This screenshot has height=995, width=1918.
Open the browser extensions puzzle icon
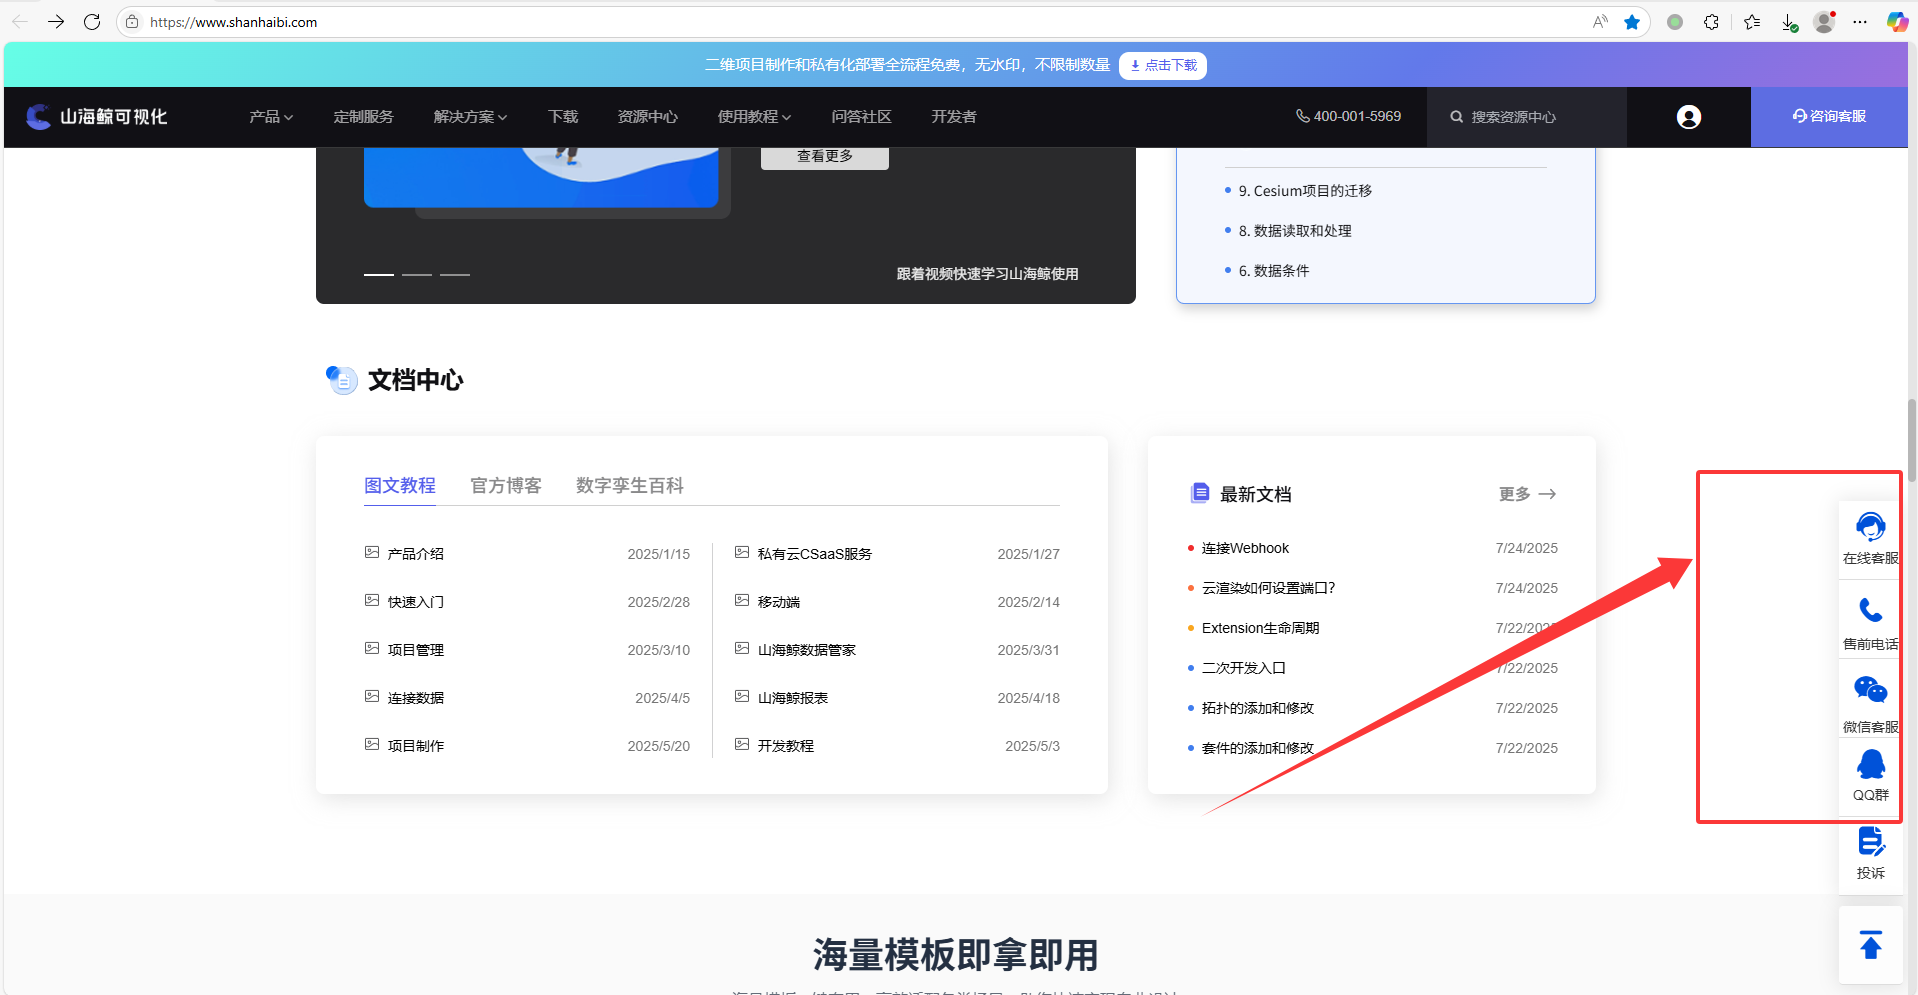pyautogui.click(x=1712, y=22)
